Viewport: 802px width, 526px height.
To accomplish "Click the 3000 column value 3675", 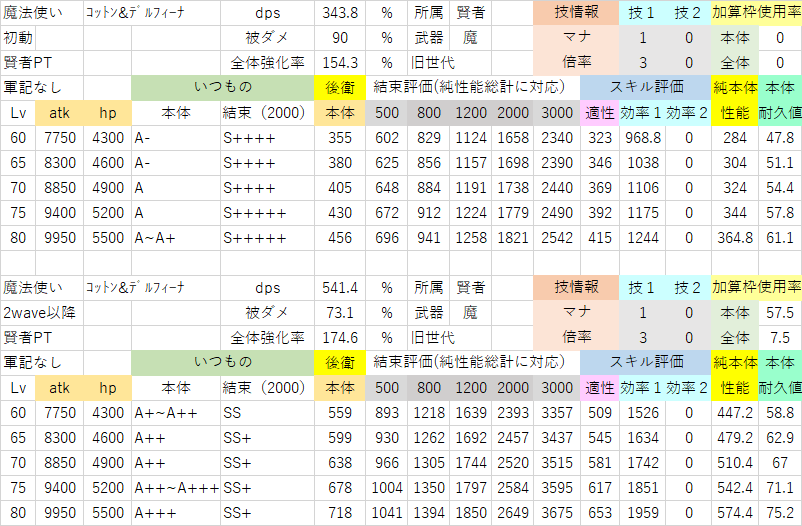I will [x=556, y=513].
